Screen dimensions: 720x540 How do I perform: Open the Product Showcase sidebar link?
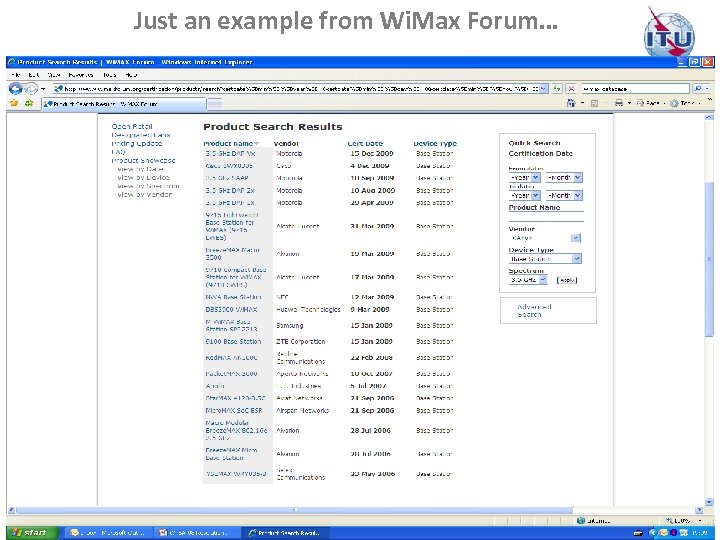click(x=143, y=160)
